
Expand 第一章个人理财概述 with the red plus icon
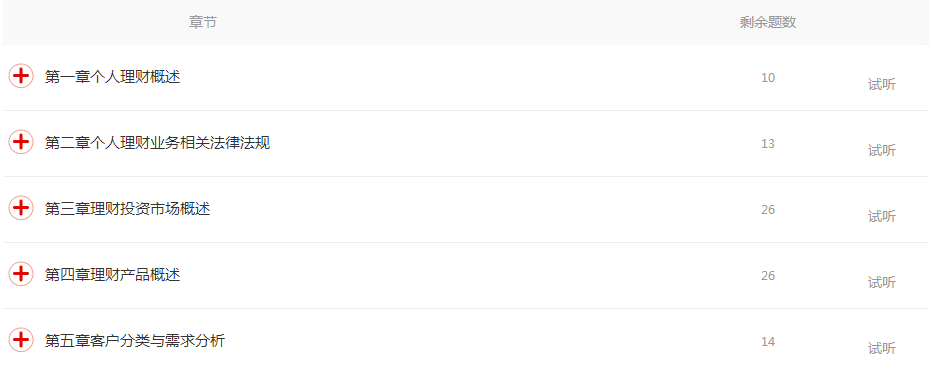[x=21, y=76]
